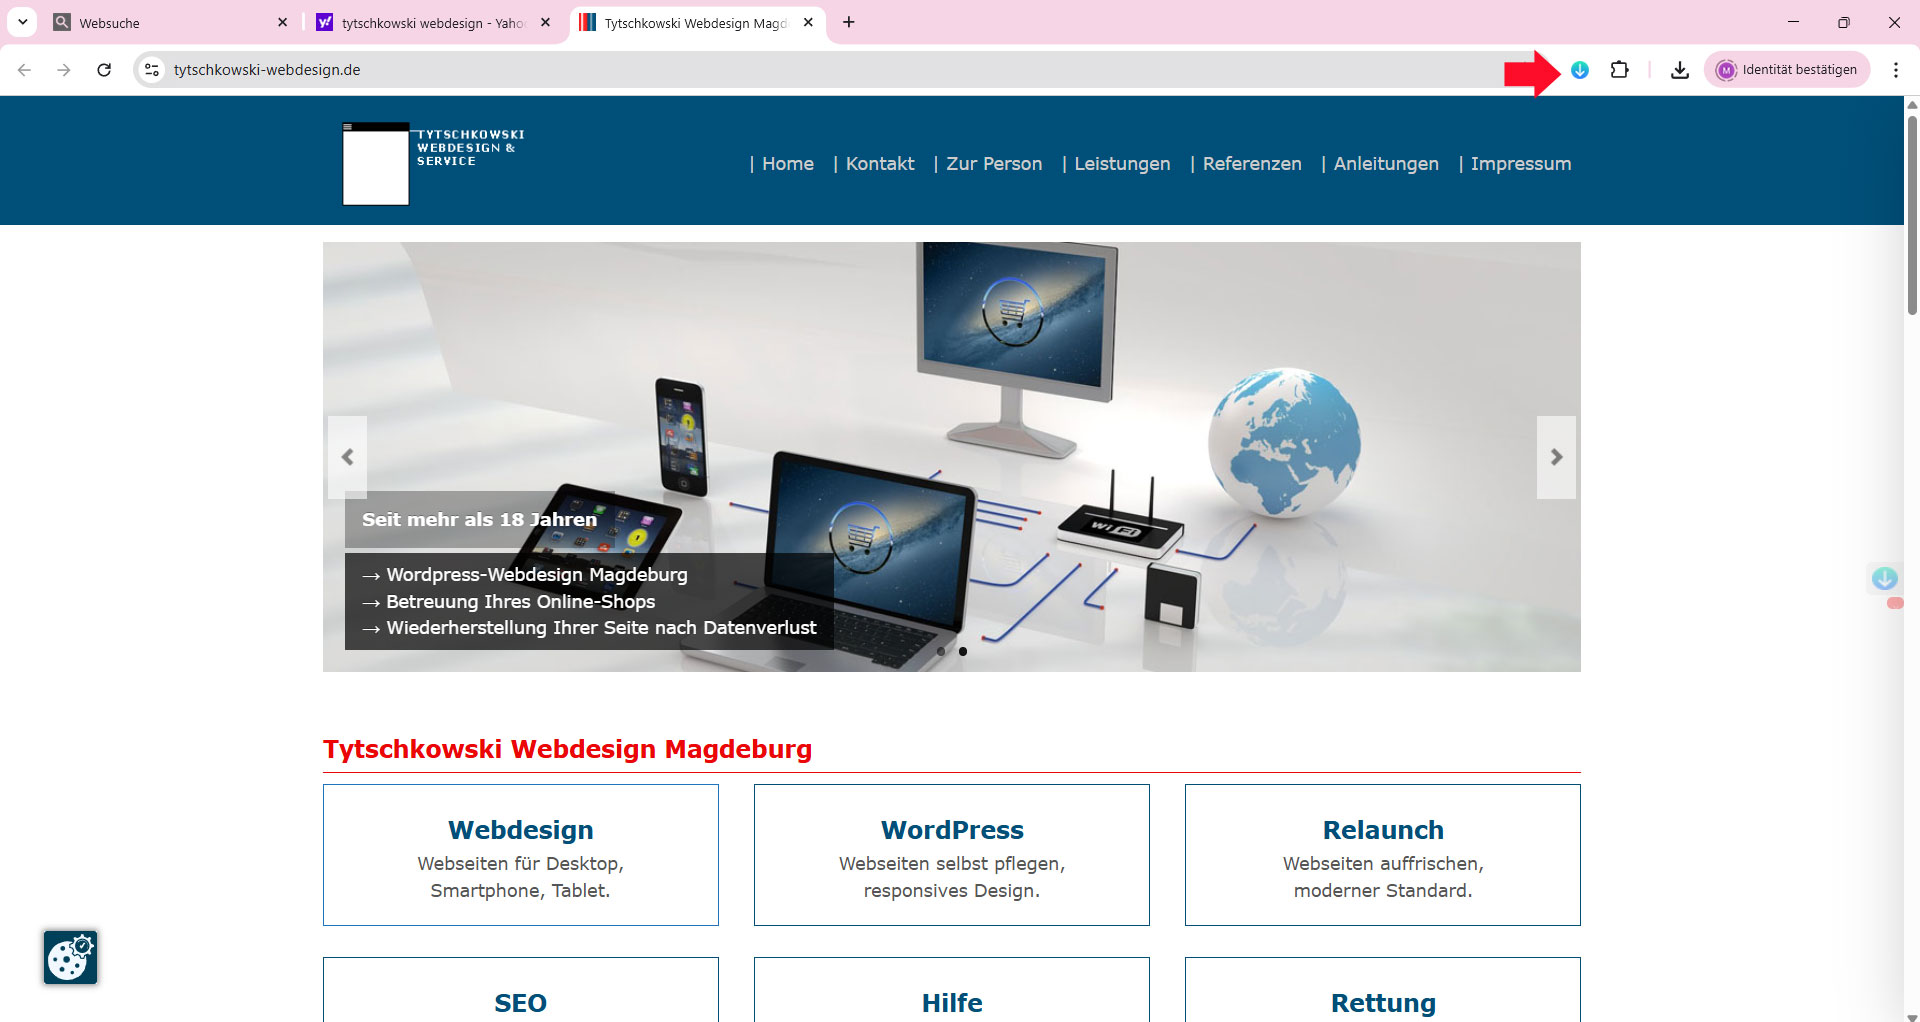Click the site information icon in address bar
Image resolution: width=1920 pixels, height=1022 pixels.
tap(152, 70)
